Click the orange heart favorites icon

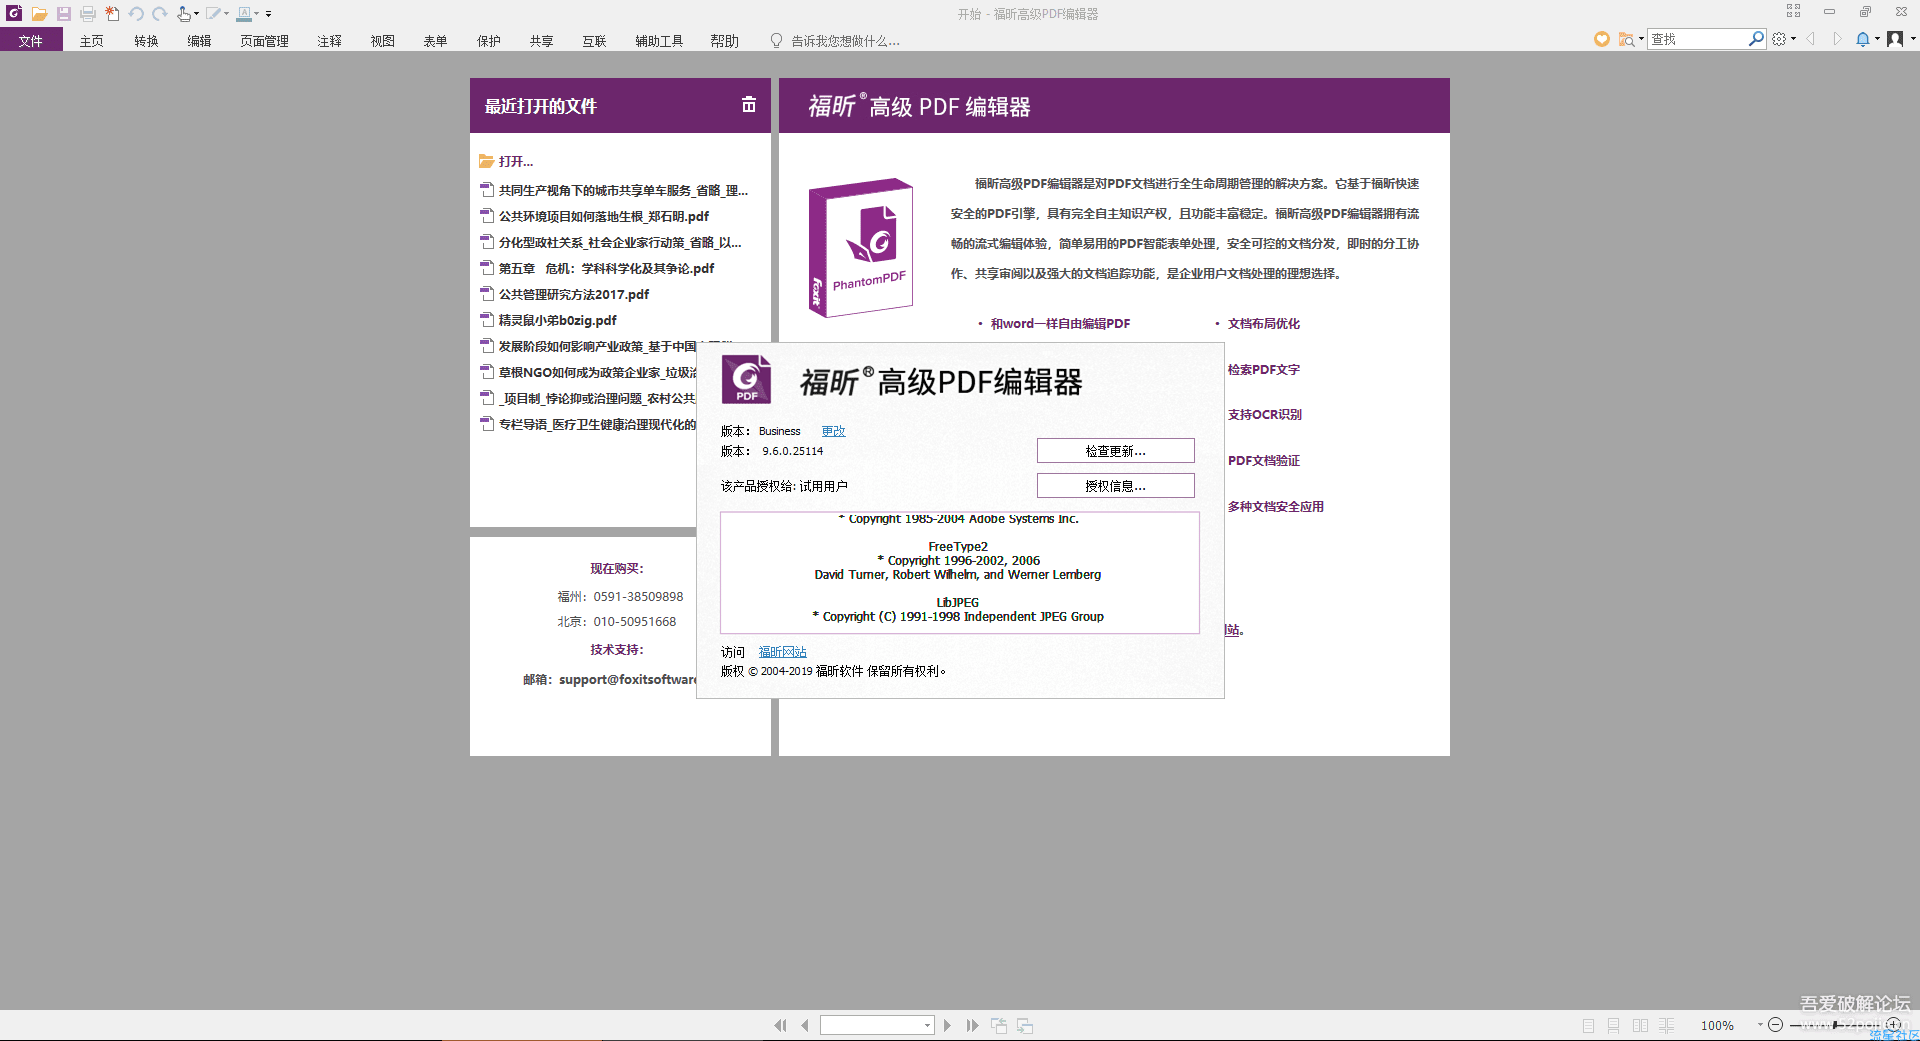[x=1601, y=39]
